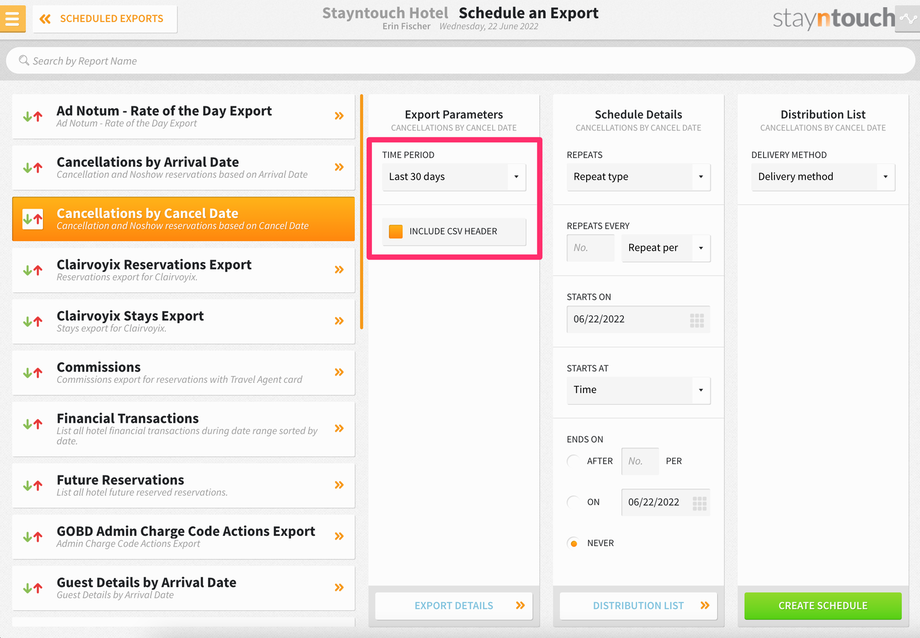Open Cancellations by Arrival Date export

183,167
